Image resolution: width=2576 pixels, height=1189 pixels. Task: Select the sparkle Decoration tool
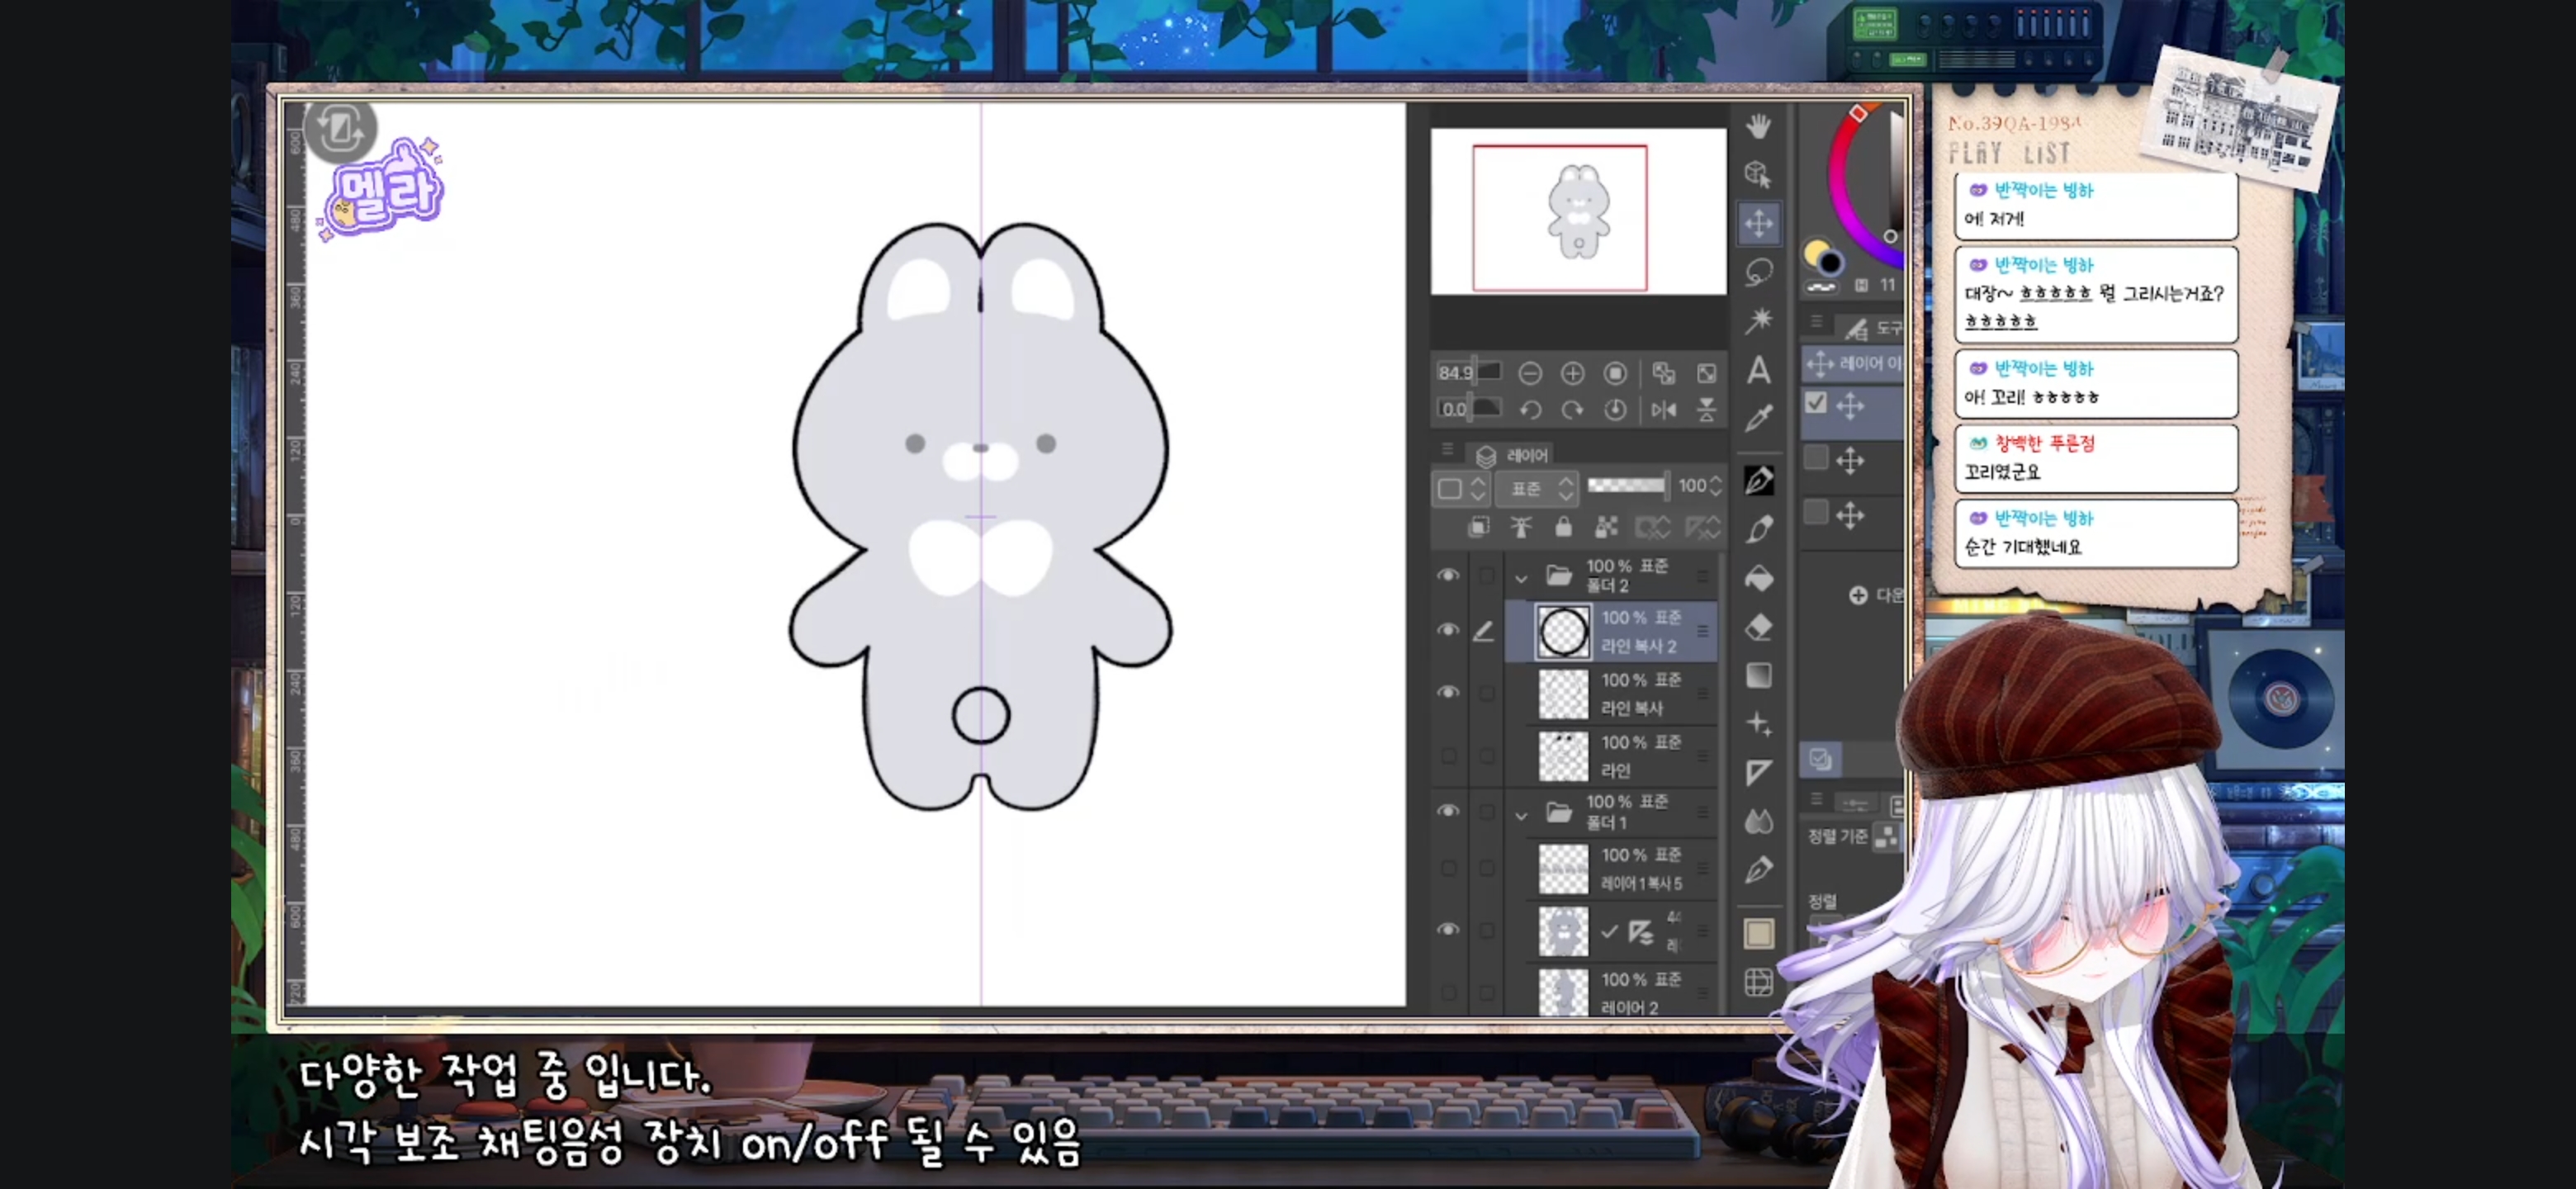coord(1758,724)
